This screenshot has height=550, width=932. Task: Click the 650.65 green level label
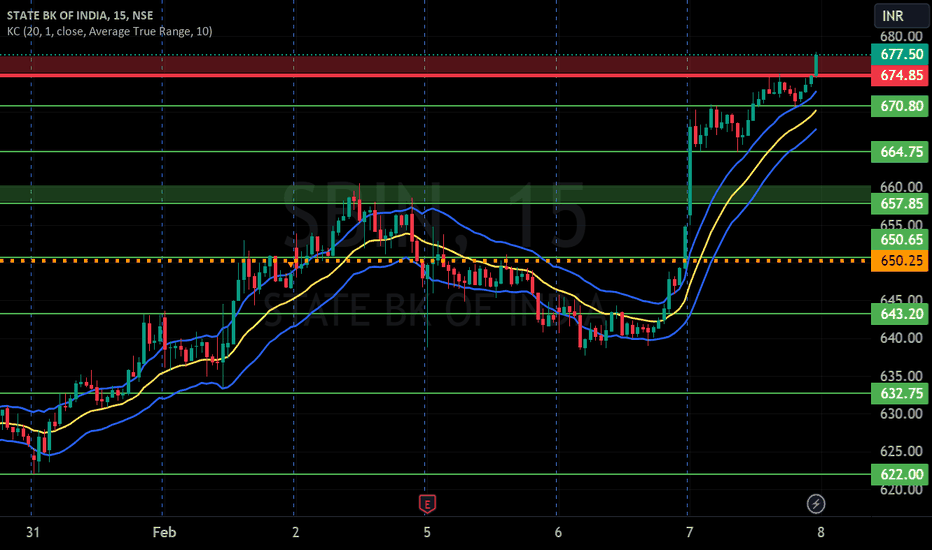[x=900, y=240]
